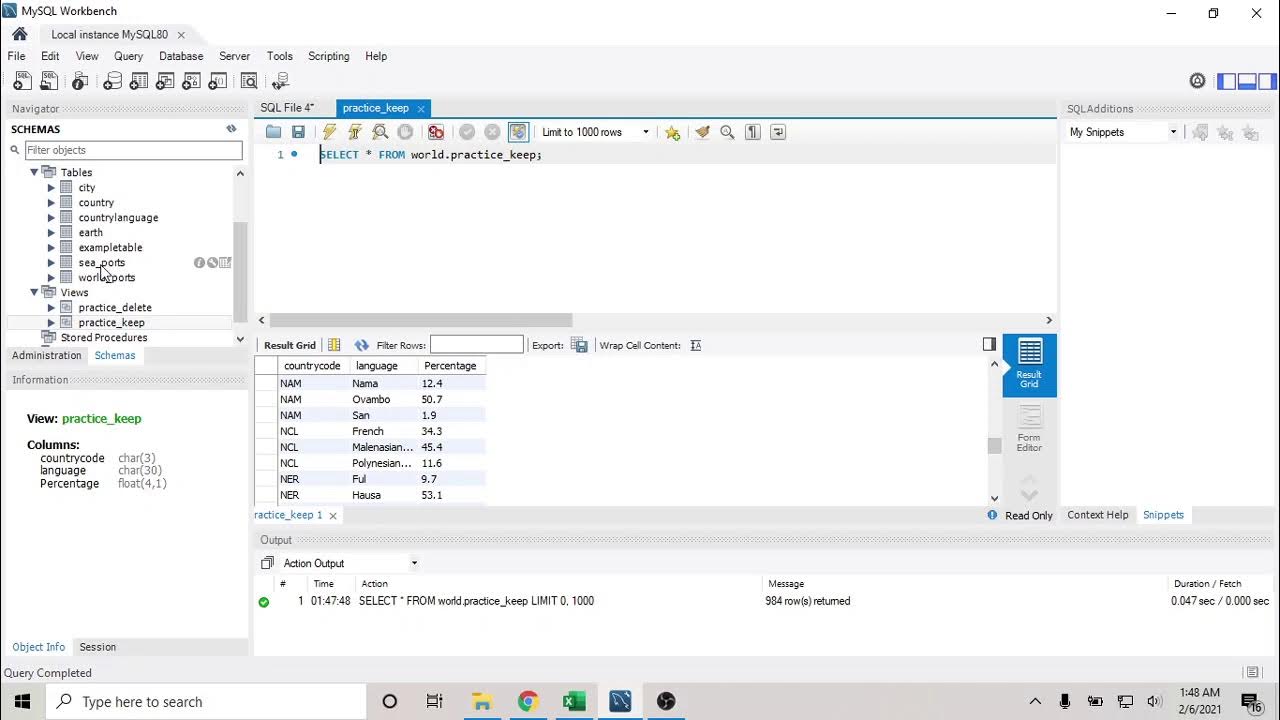Create a new function toolbar icon
Viewport: 1280px width, 720px height.
pos(219,82)
